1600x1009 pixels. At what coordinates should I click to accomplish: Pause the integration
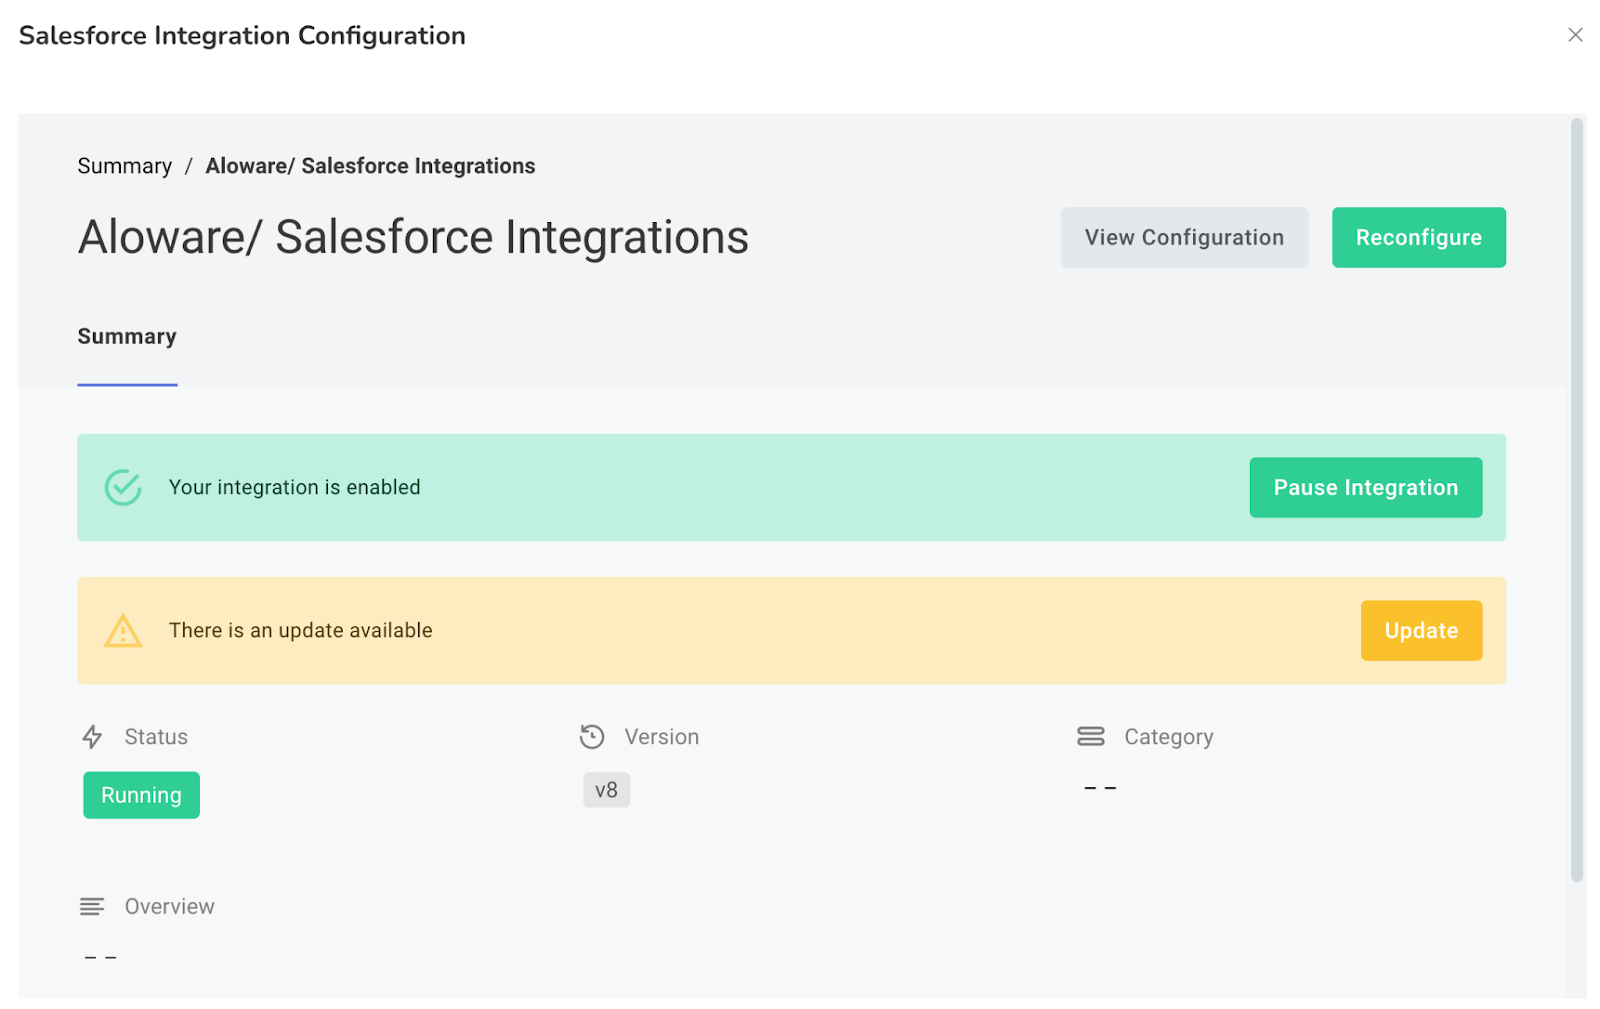1365,487
